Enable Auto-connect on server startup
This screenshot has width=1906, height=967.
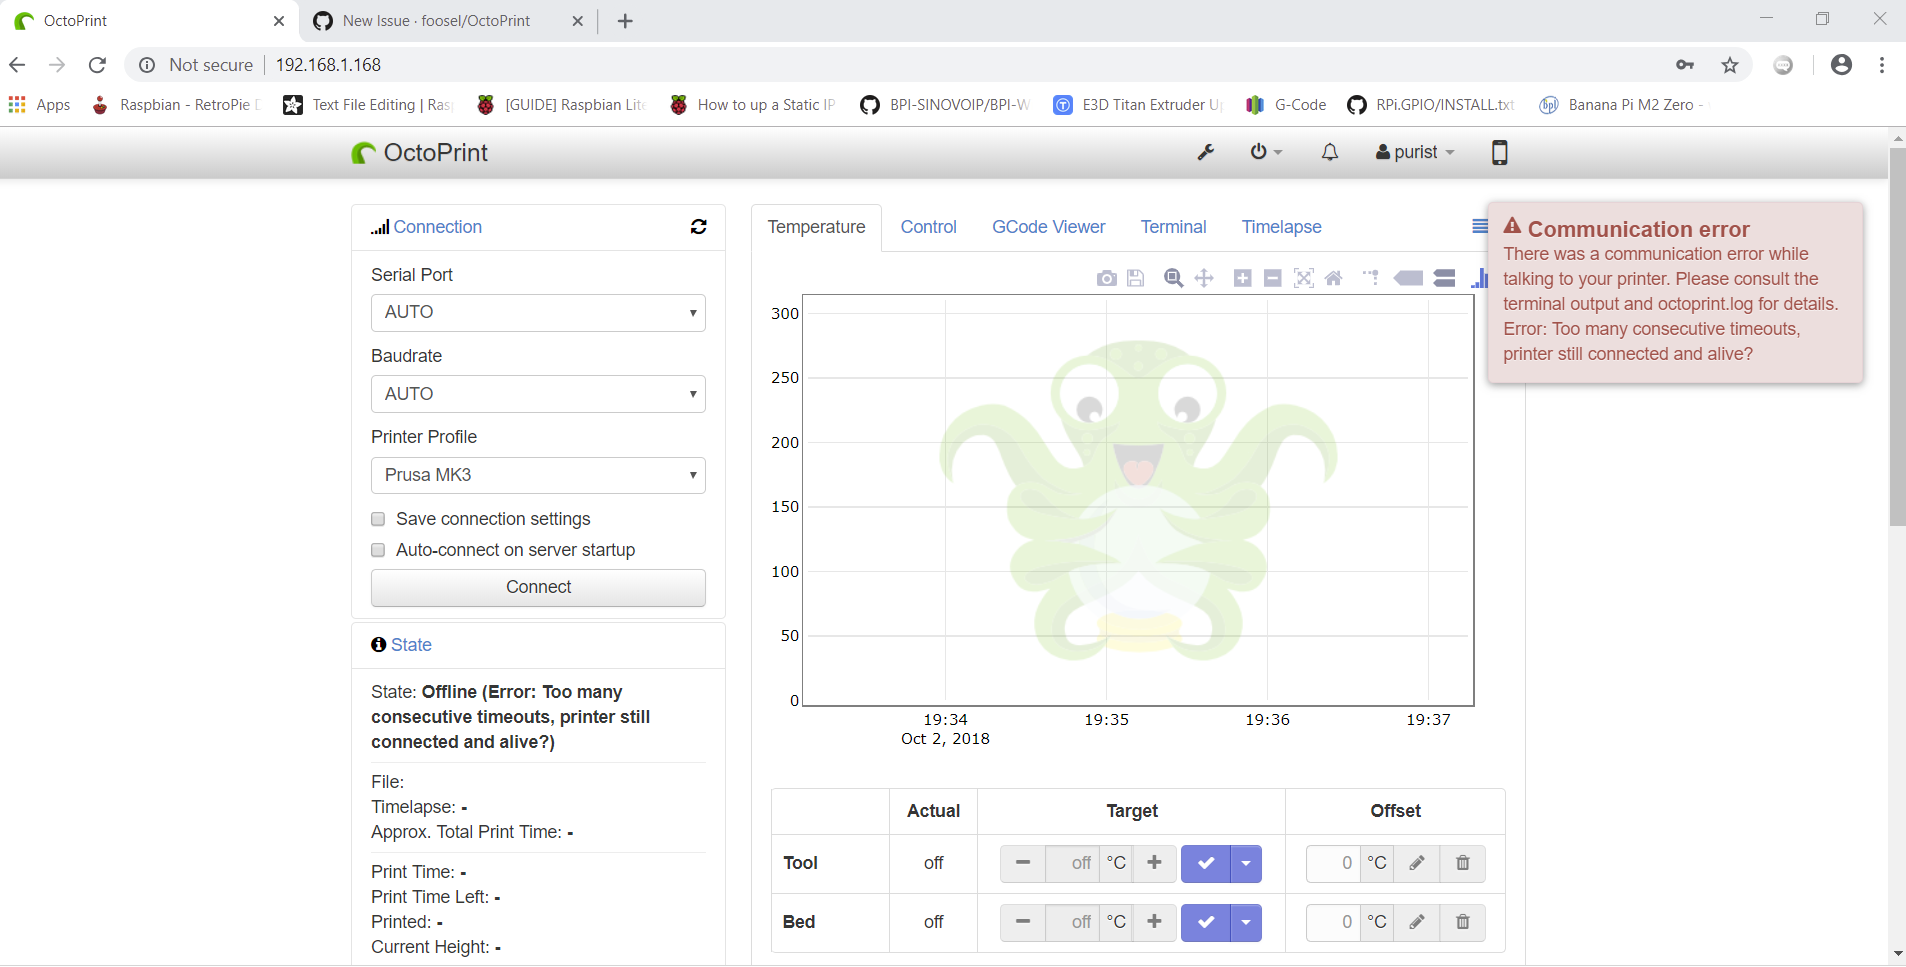click(378, 550)
